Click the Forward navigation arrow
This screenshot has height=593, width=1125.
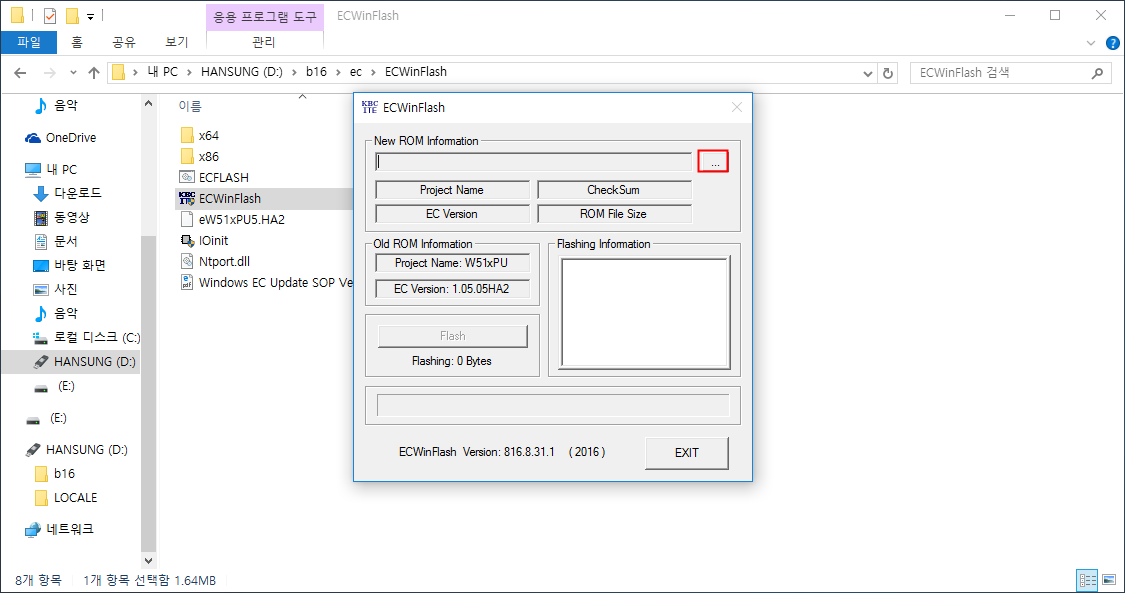coord(50,72)
